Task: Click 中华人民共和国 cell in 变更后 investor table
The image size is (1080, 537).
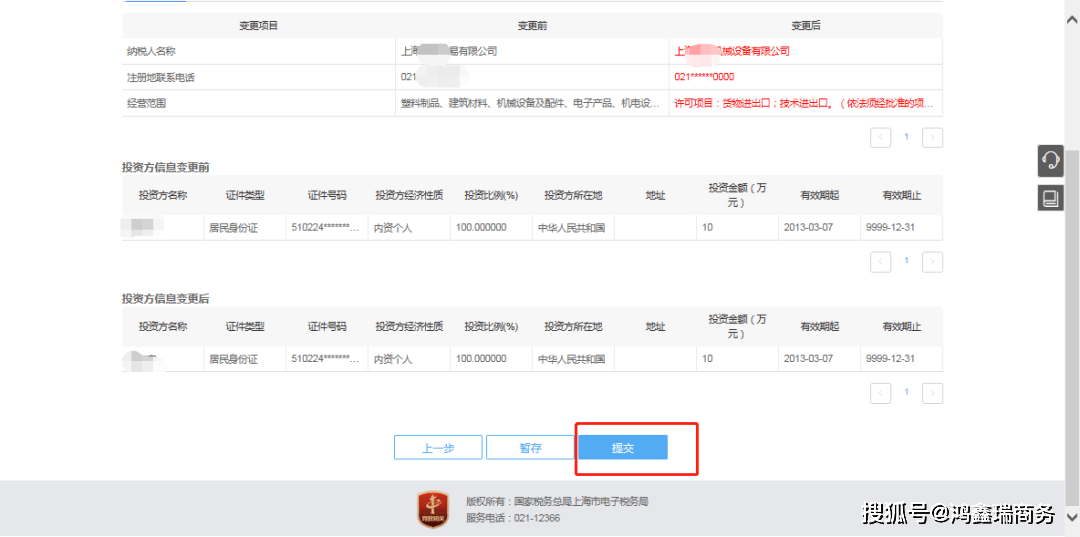Action: click(x=572, y=359)
